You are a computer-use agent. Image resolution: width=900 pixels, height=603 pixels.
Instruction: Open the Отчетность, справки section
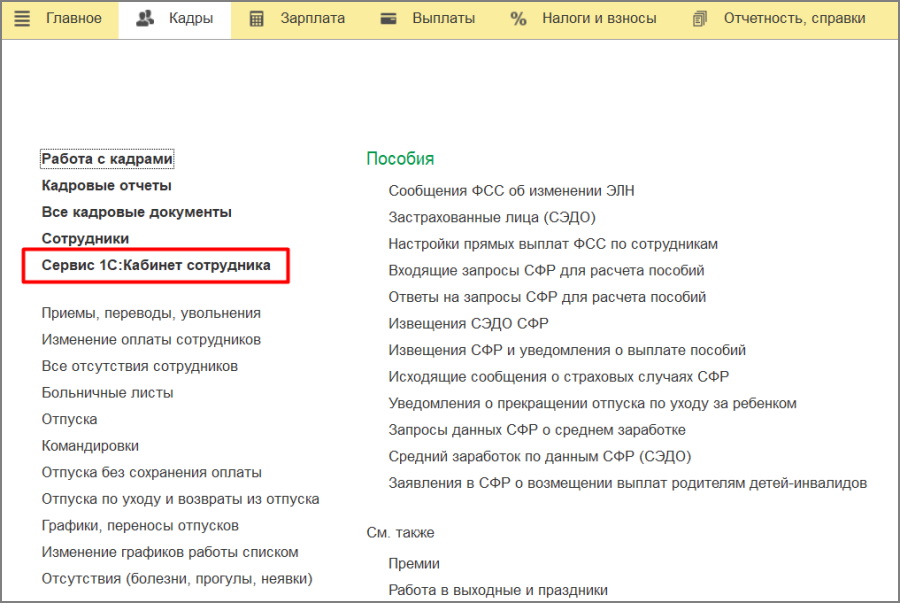point(794,18)
